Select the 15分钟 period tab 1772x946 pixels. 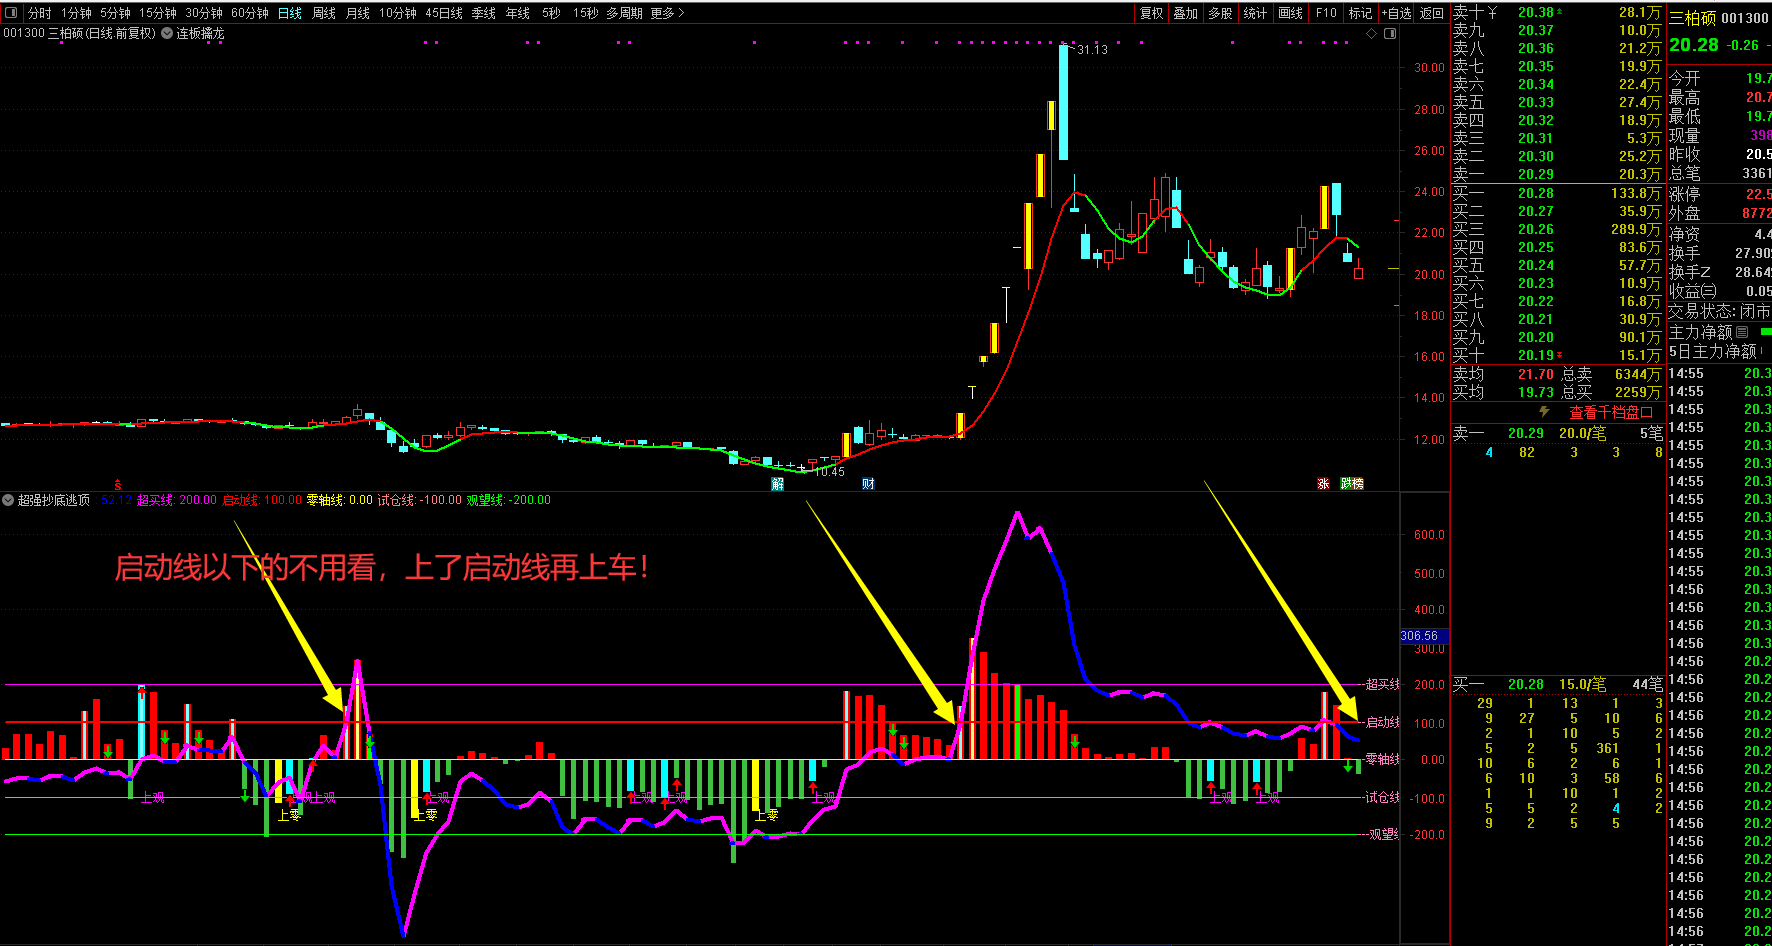(x=158, y=13)
